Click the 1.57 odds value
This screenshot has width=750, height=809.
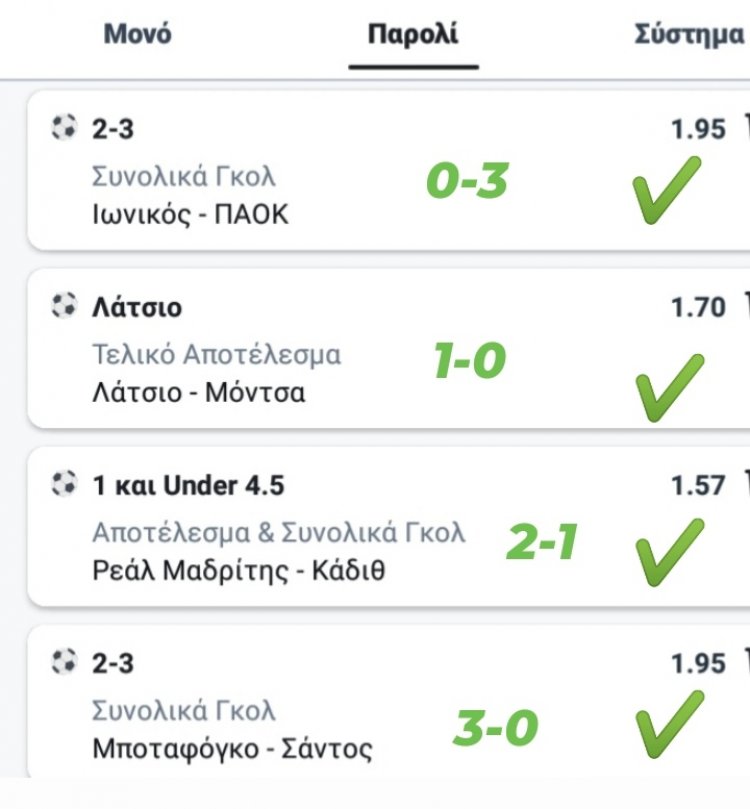click(x=698, y=486)
